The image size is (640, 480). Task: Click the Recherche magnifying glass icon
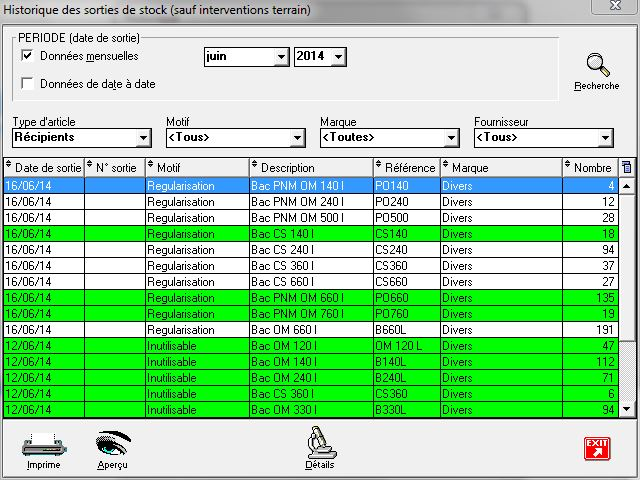click(597, 67)
